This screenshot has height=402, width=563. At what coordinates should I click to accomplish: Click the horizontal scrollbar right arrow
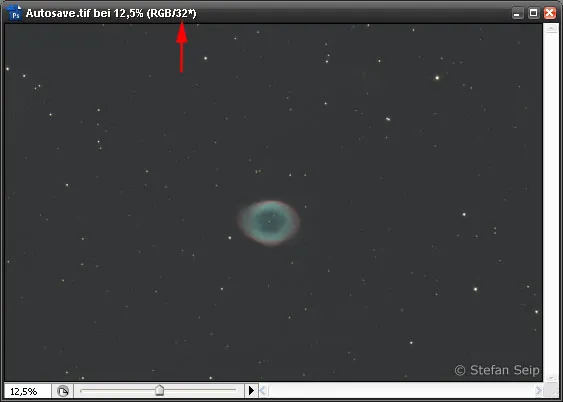(538, 390)
